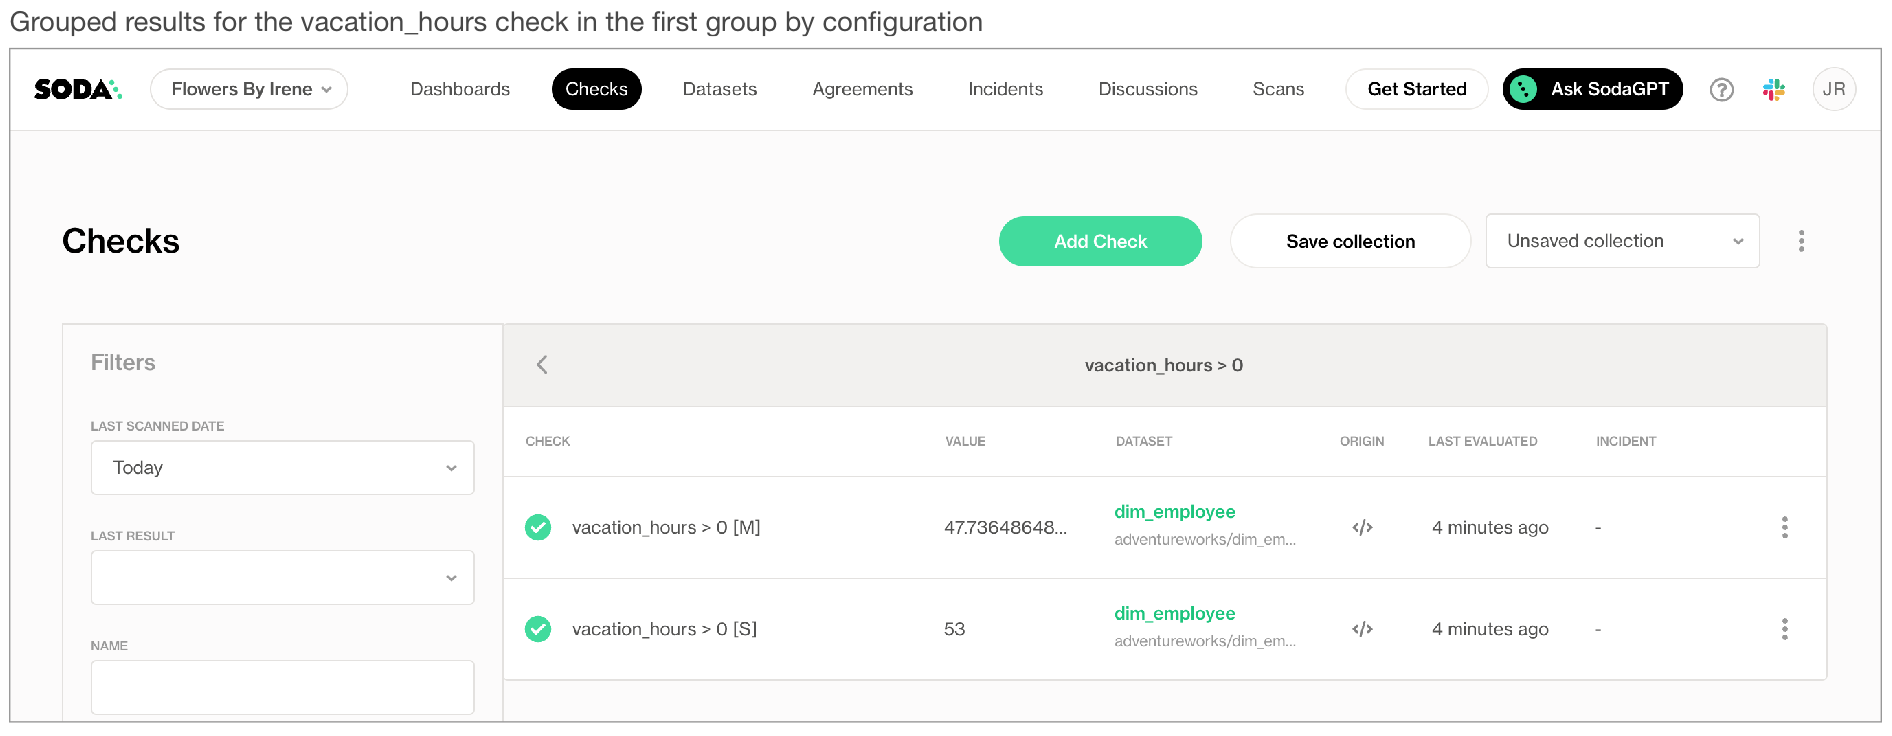Click origin code icon for vacation_hours [M]
Screen dimensions: 1892x736
point(1362,528)
